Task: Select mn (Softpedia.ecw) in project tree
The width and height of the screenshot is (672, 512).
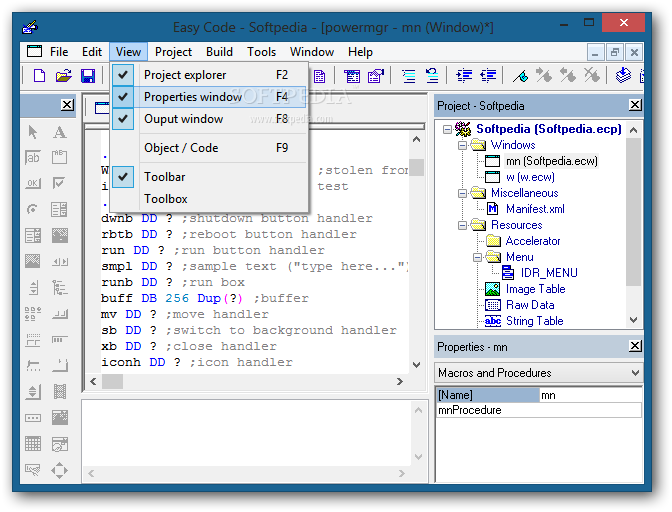Action: pos(551,161)
